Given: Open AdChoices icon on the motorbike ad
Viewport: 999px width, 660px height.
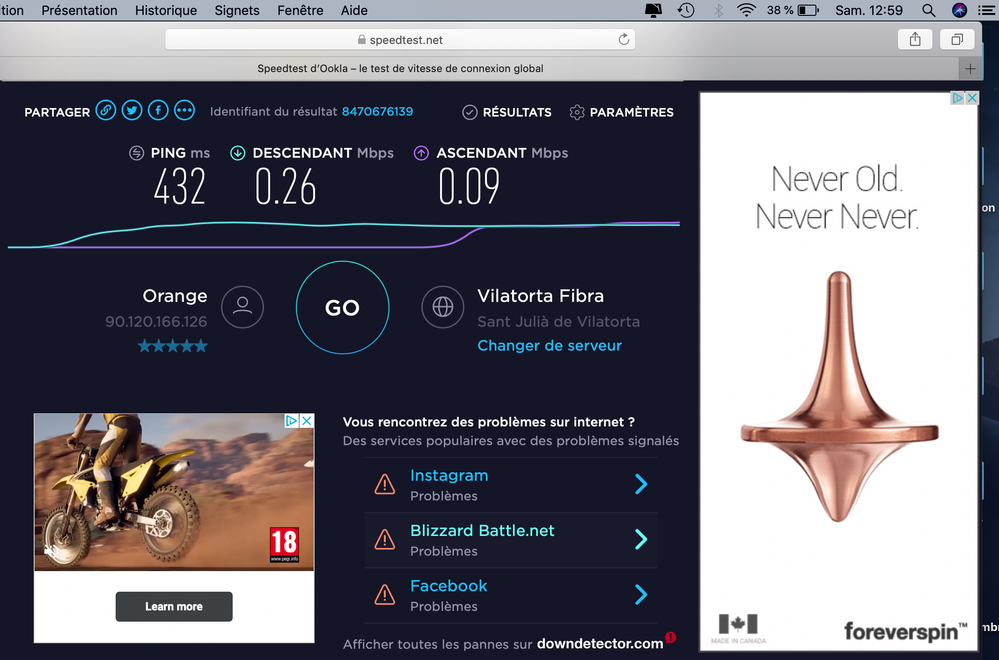Looking at the screenshot, I should point(292,420).
